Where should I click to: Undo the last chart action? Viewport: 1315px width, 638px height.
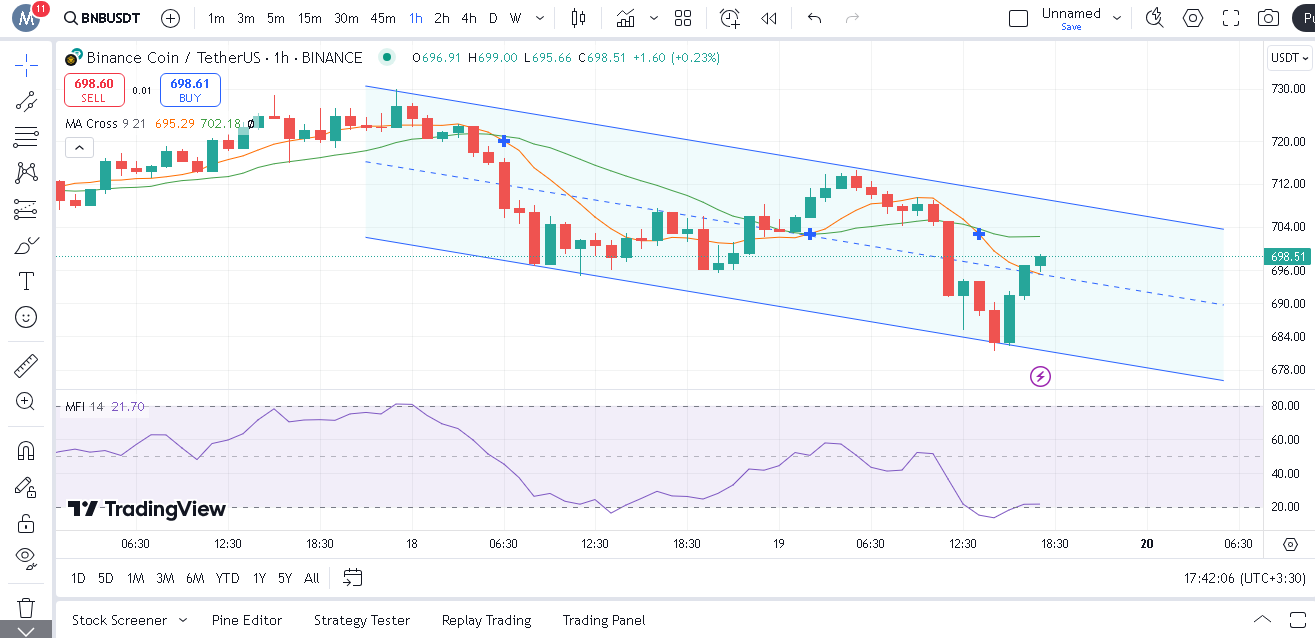[814, 18]
